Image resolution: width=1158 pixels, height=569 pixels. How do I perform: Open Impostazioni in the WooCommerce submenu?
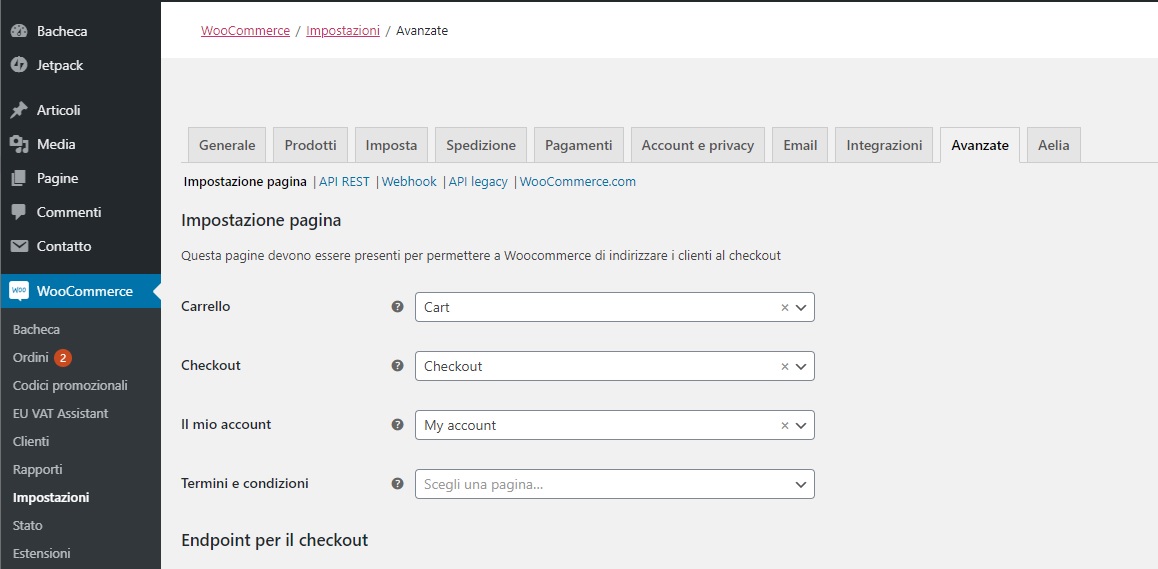pos(51,498)
